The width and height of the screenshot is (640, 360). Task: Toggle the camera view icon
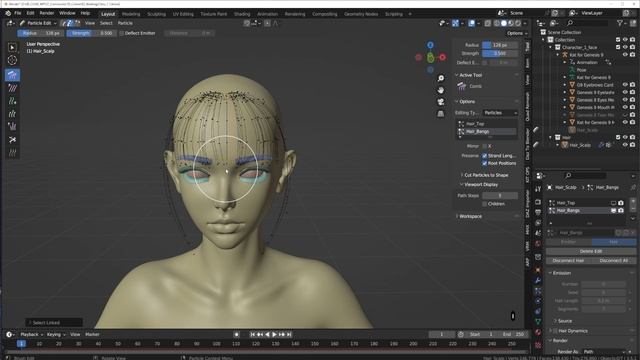pos(441,102)
